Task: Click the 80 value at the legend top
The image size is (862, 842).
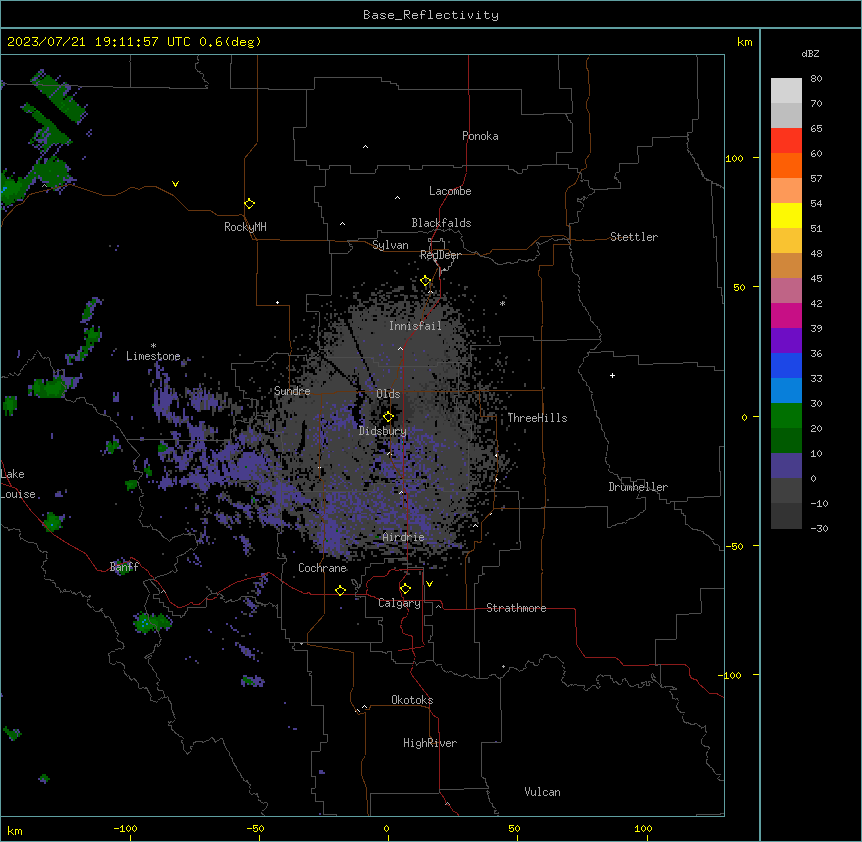Action: (816, 79)
